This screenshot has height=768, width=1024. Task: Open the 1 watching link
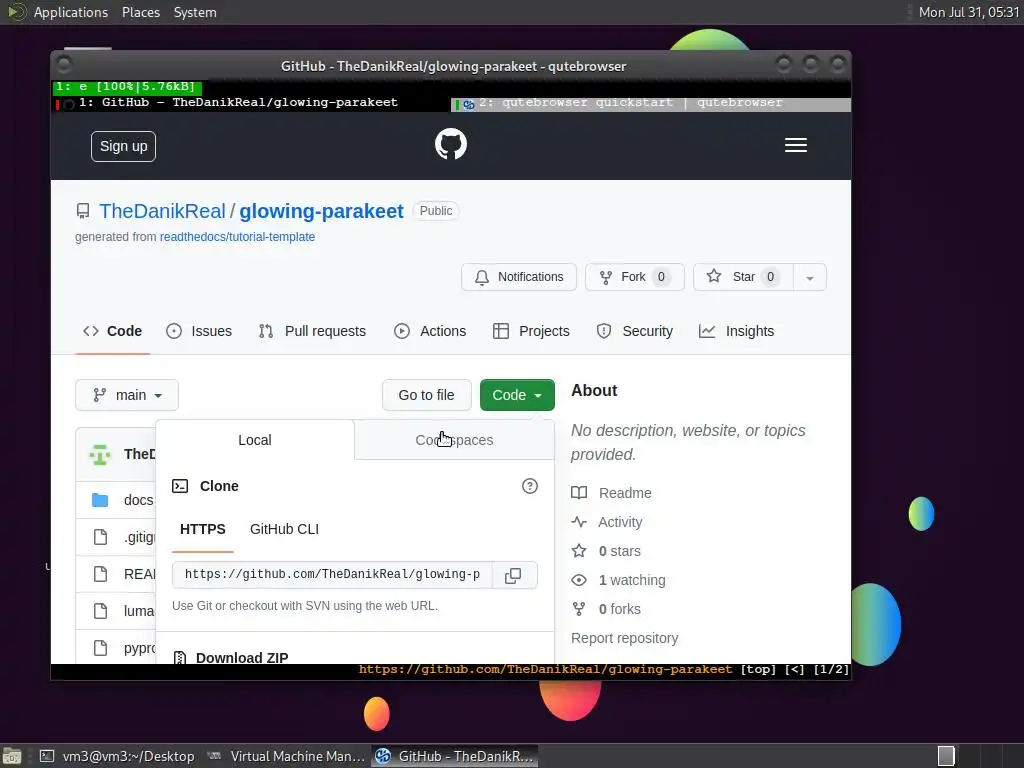click(632, 580)
